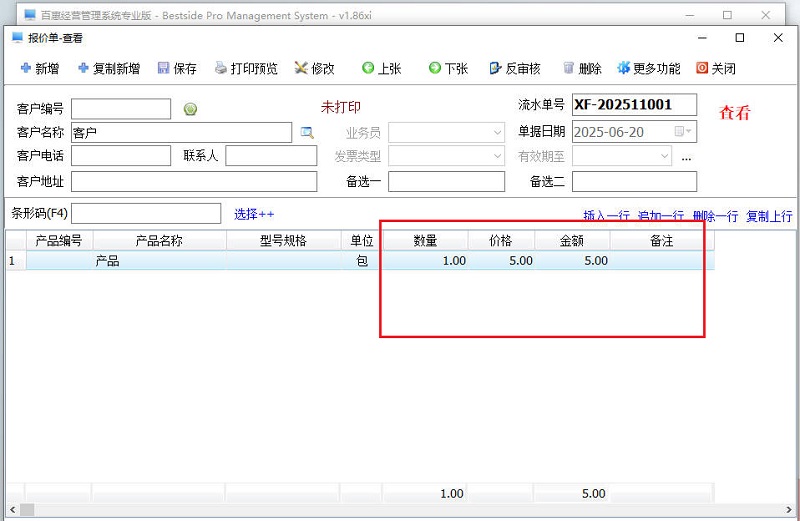Screen dimensions: 800x521
Task: Click the horizontal scrollbar right arrow
Action: point(789,509)
